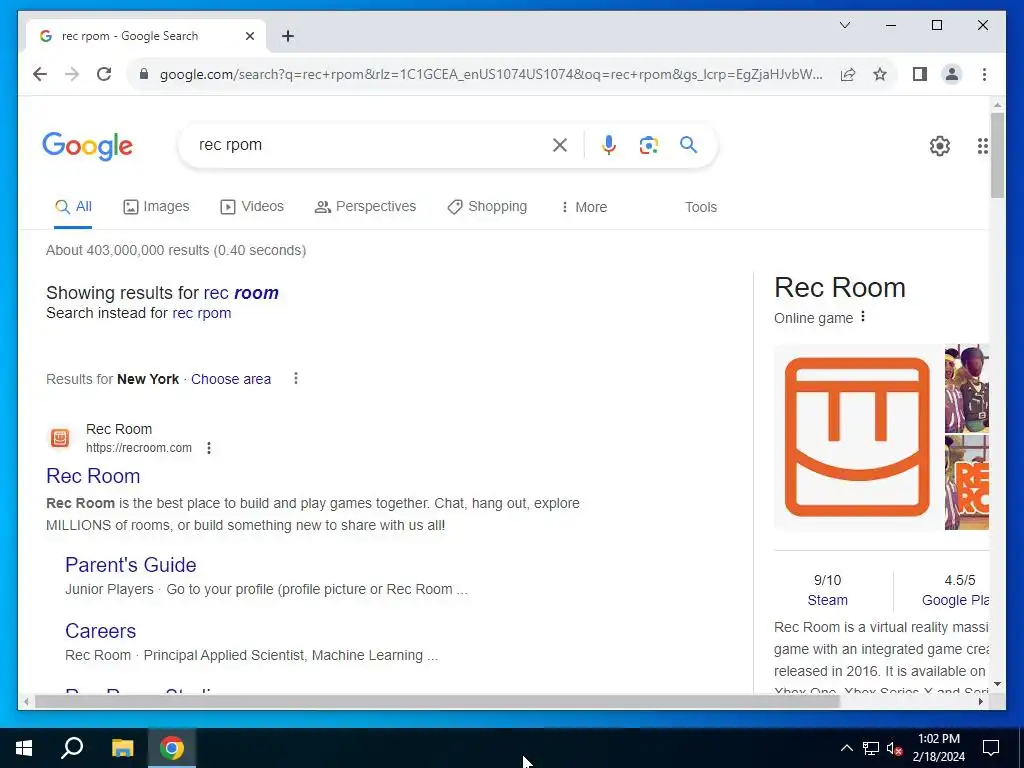Open the Rec Room orange logo image
1024x768 pixels.
click(857, 437)
